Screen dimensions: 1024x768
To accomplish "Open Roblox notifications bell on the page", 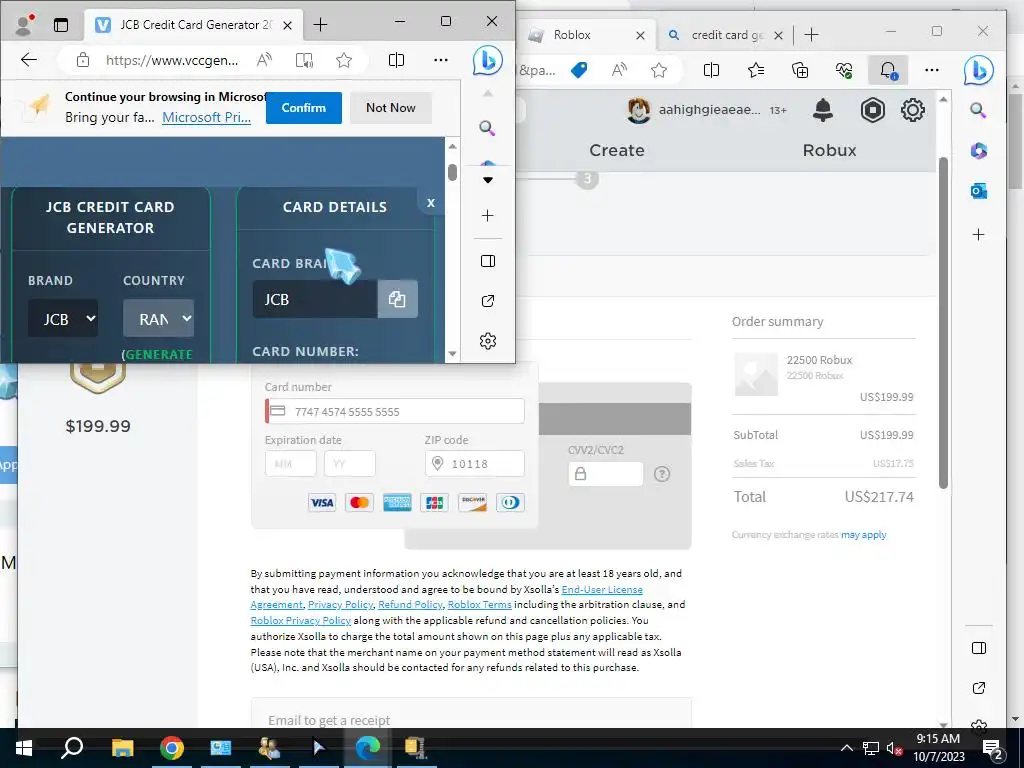I will 823,110.
